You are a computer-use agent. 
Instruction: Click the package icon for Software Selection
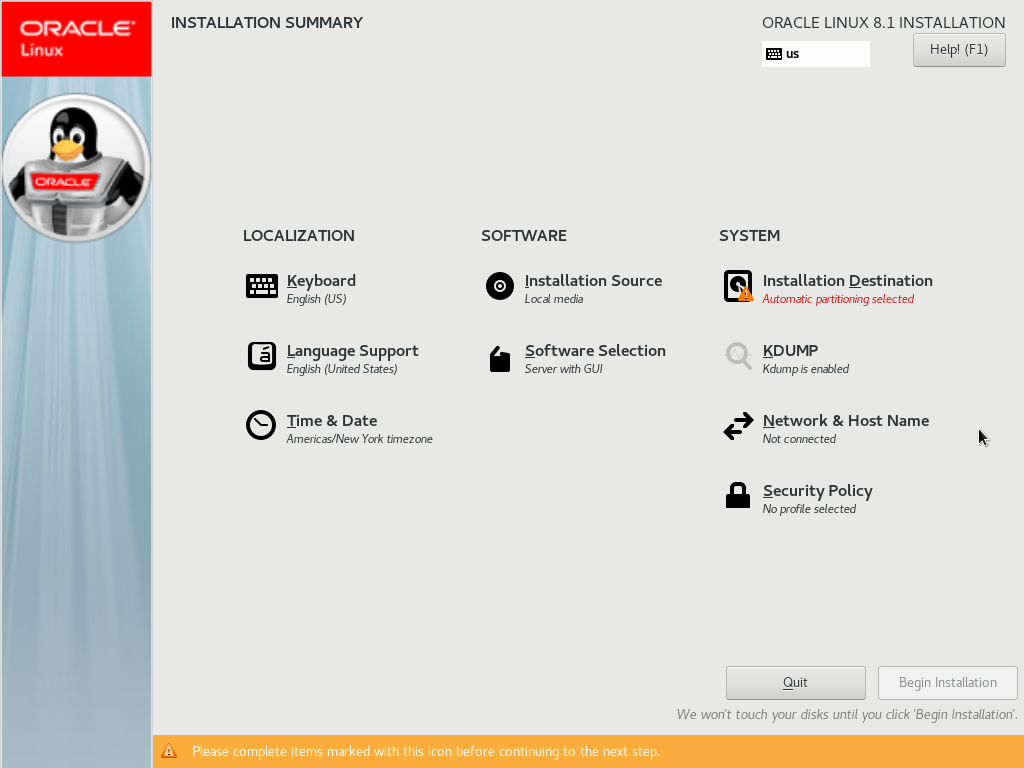tap(500, 359)
